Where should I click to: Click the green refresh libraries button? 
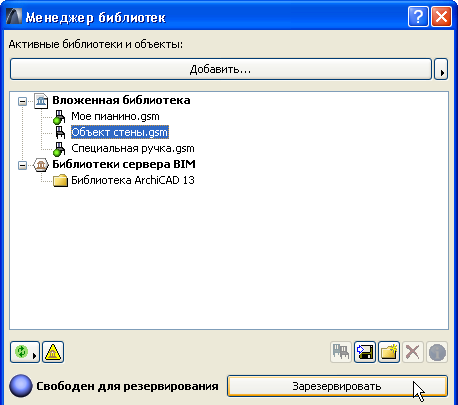pyautogui.click(x=25, y=352)
